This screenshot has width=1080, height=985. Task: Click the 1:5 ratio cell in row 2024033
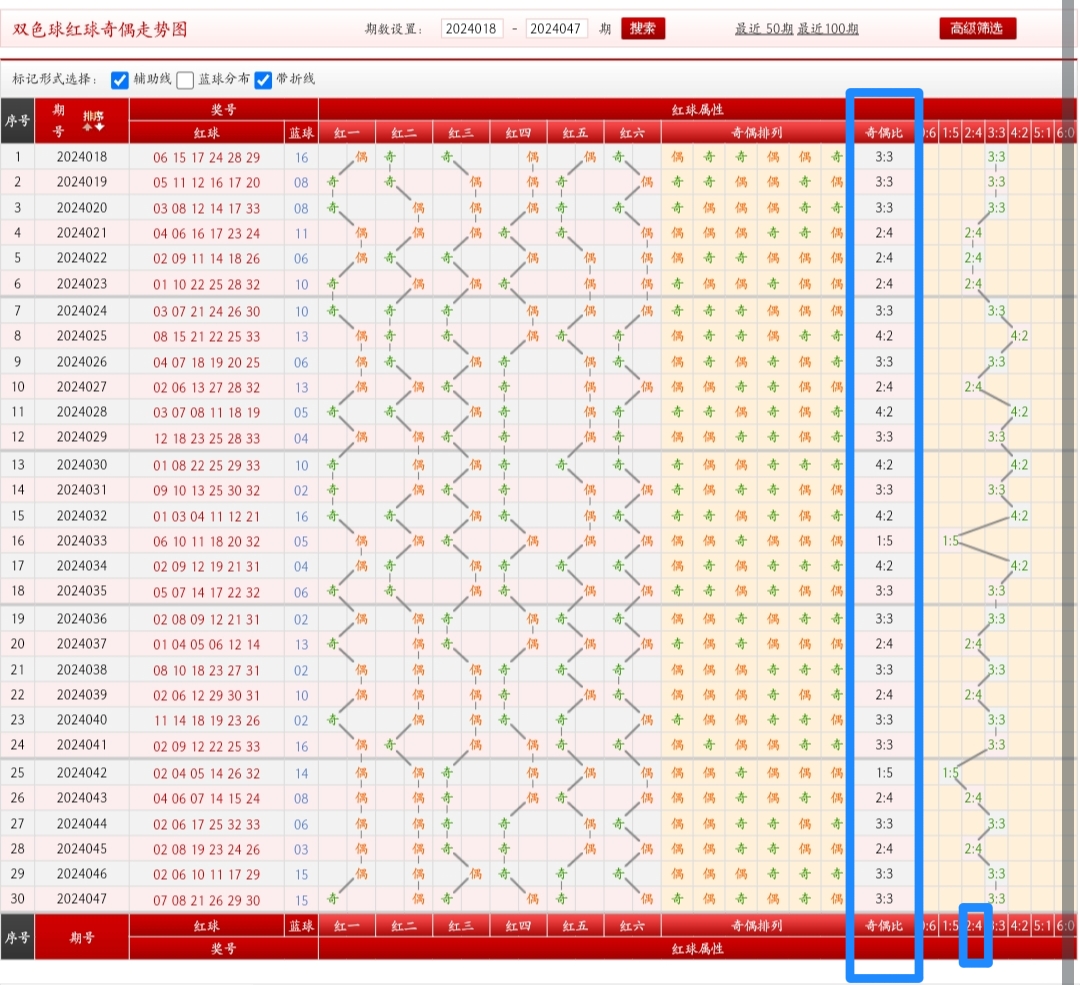point(884,541)
